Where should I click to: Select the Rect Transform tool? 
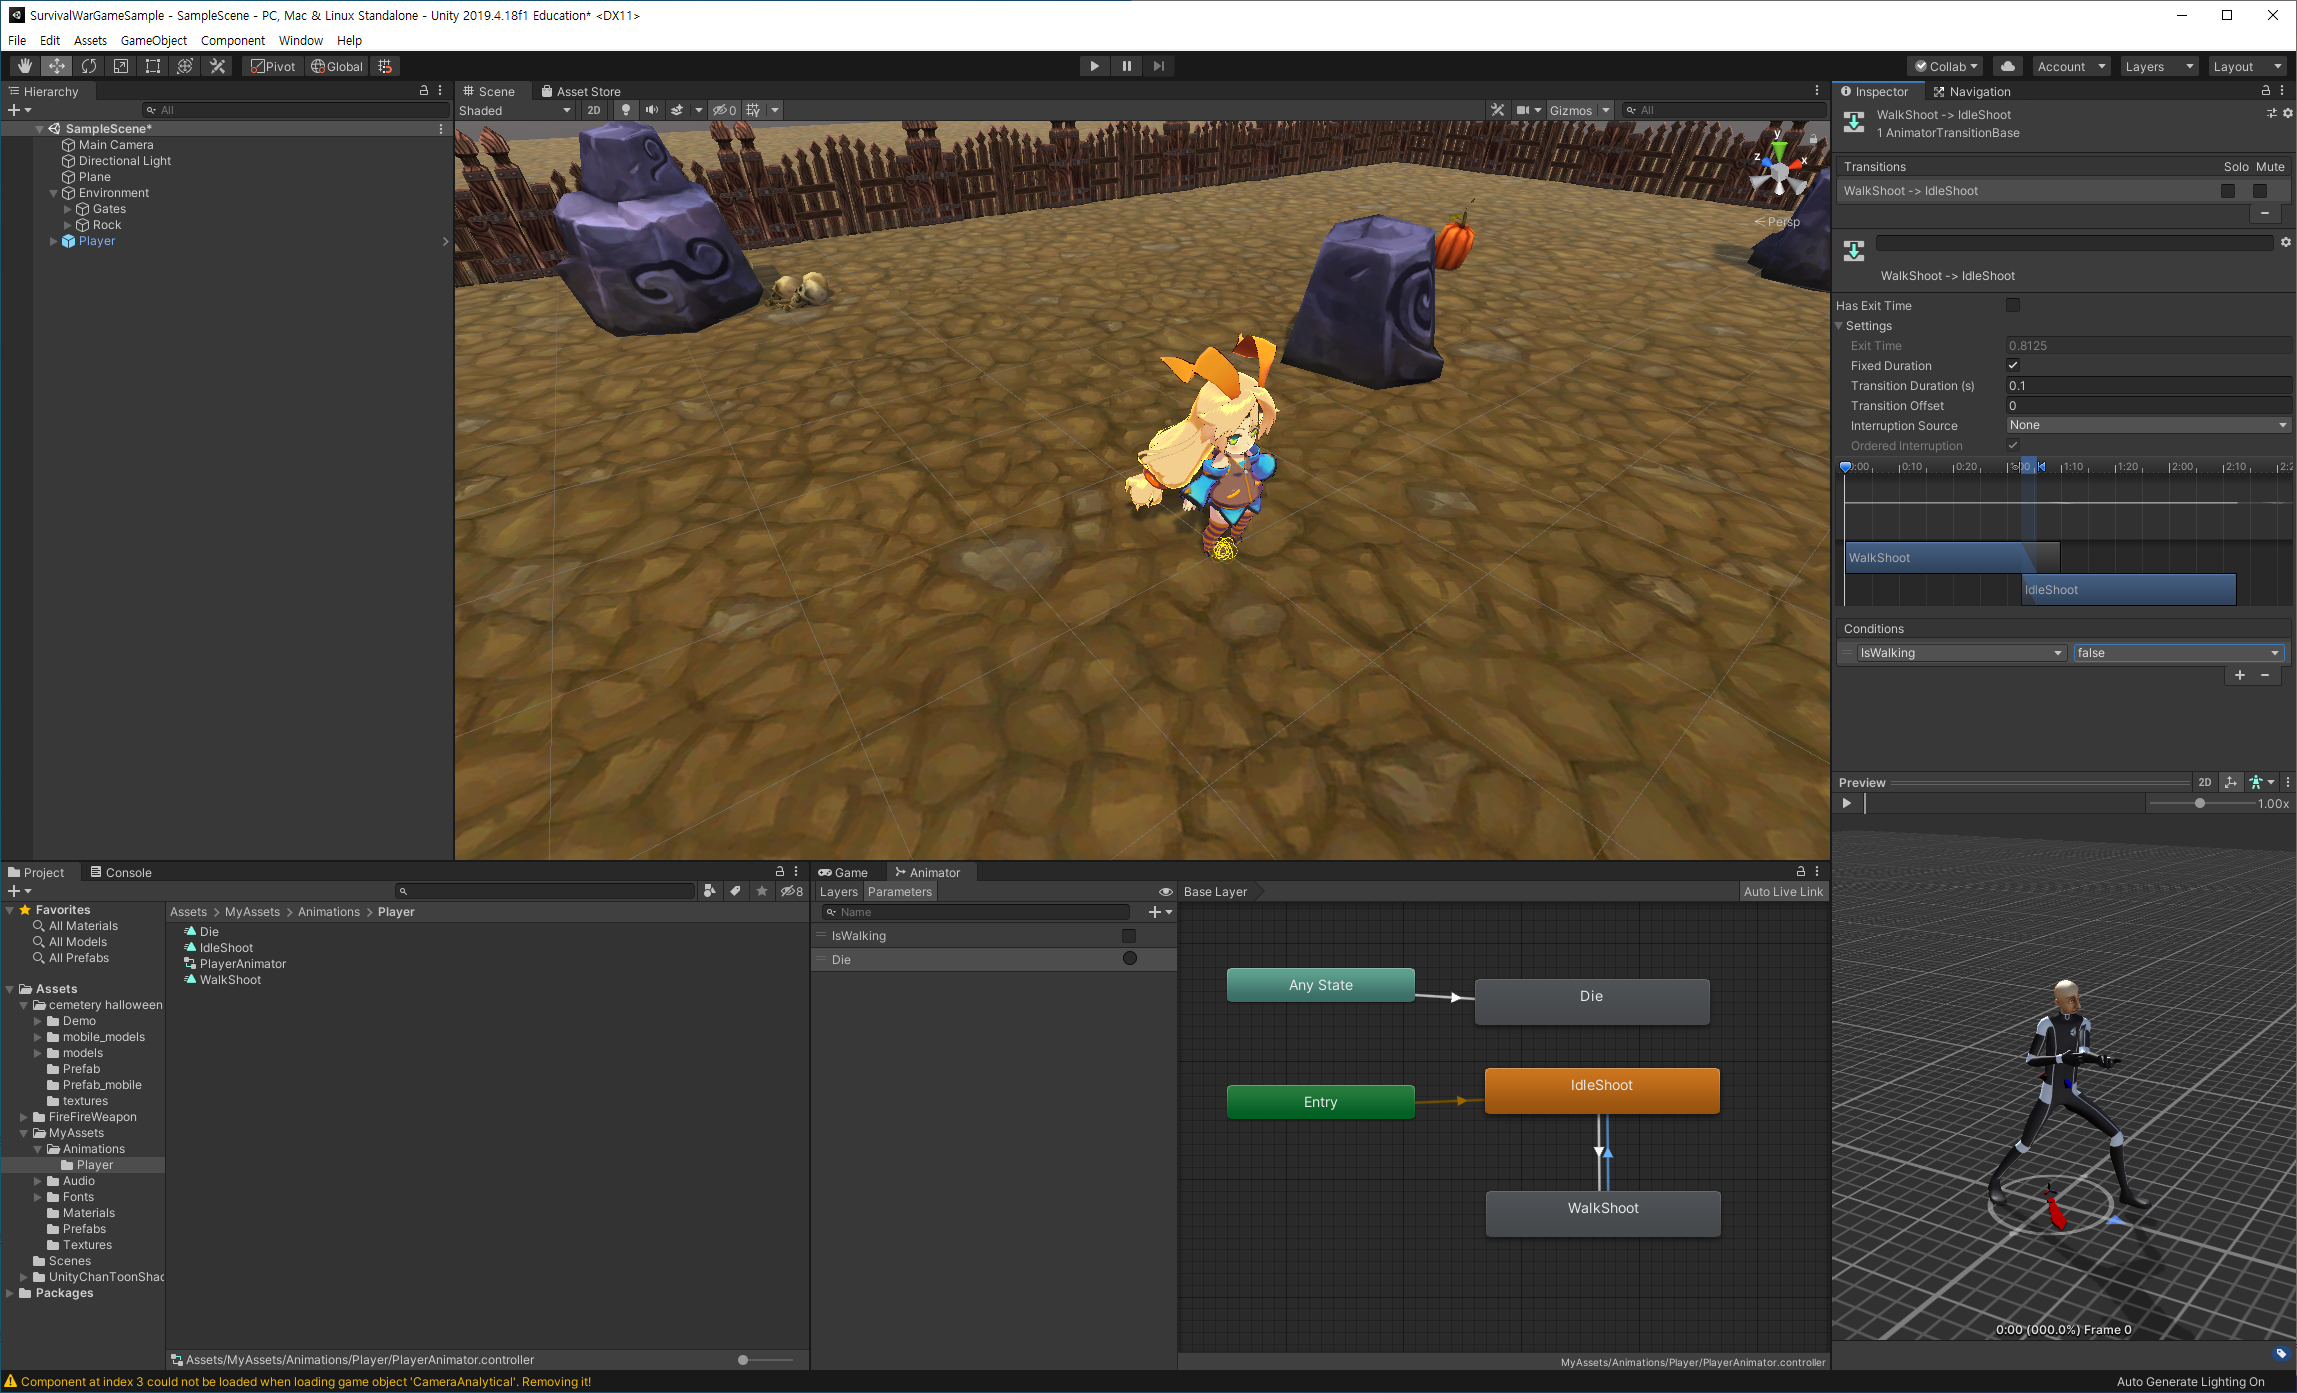tap(153, 66)
